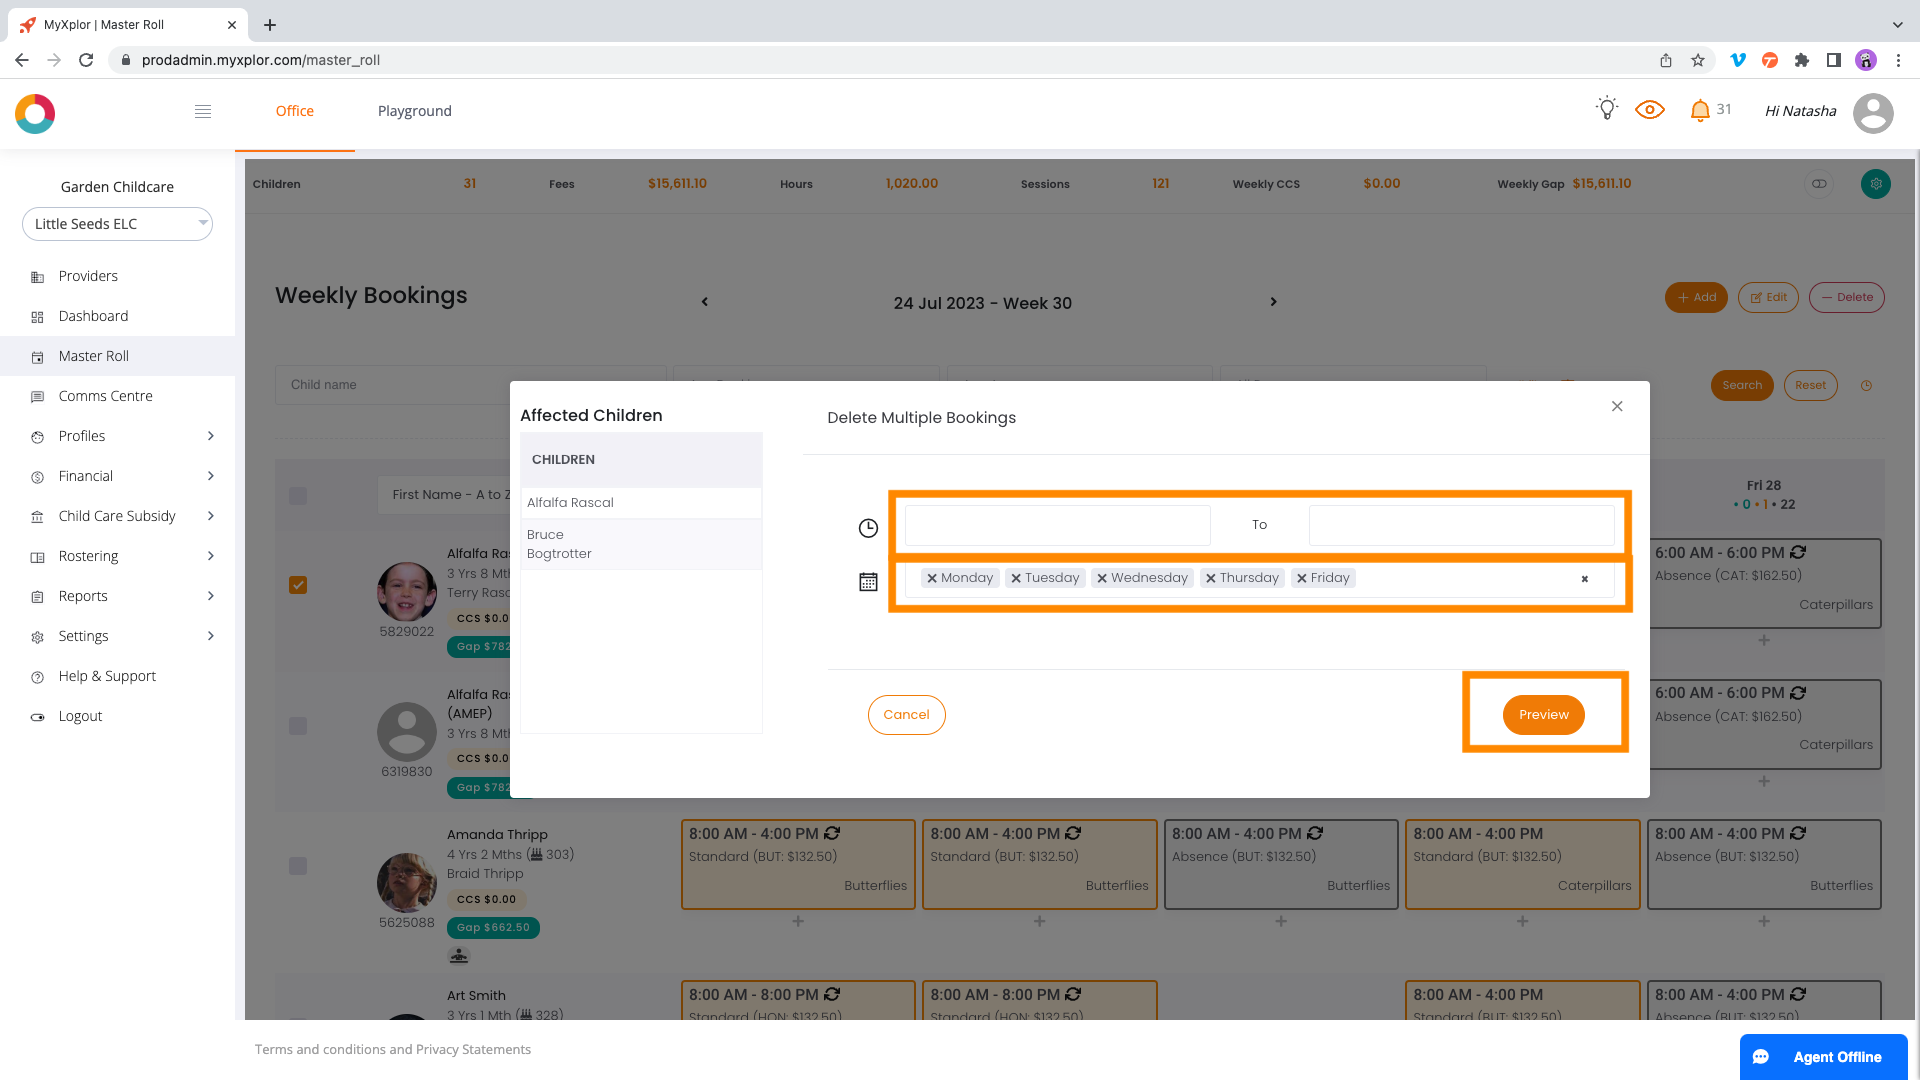Screen dimensions: 1920x1080
Task: Uncheck Alfalfa Rascal row checkbox
Action: (x=298, y=585)
